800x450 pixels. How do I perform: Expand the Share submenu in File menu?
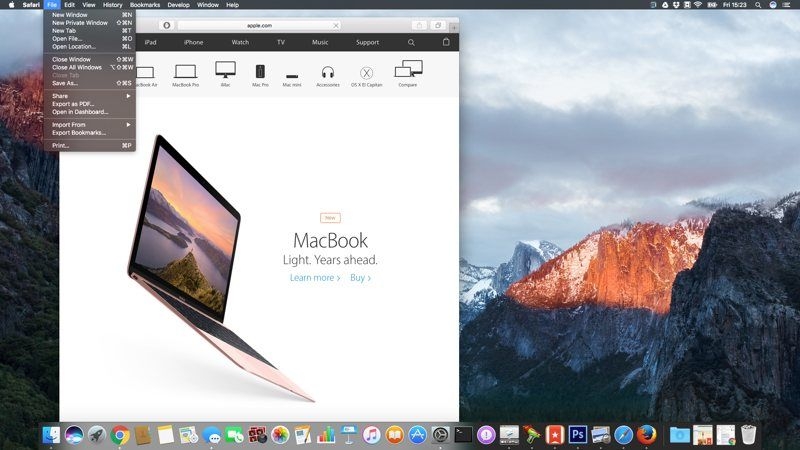pyautogui.click(x=90, y=96)
